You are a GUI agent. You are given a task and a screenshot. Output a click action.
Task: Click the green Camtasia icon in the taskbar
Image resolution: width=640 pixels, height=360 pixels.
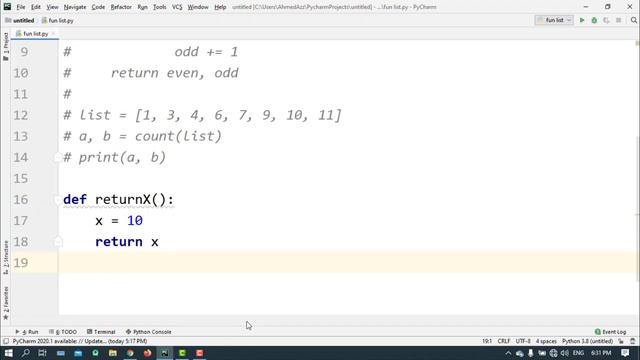(x=182, y=353)
